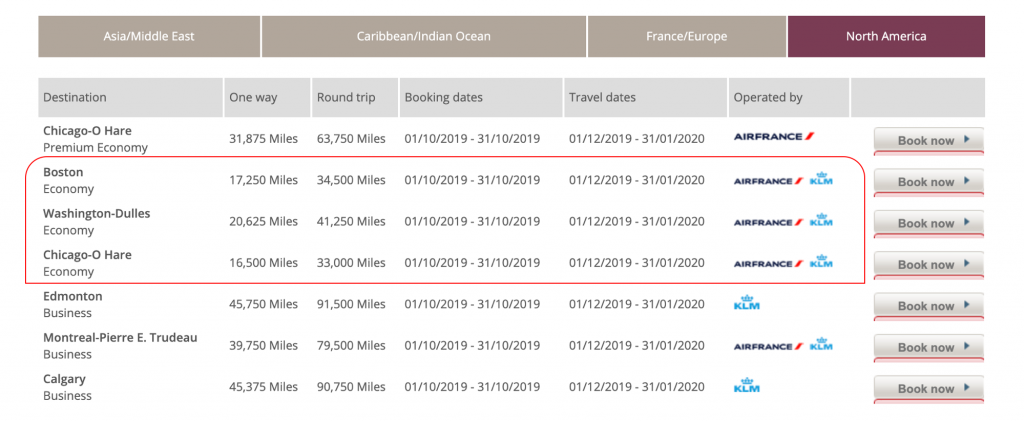Click the KLM logo in the Calgary row
The height and width of the screenshot is (421, 1024).
(746, 385)
